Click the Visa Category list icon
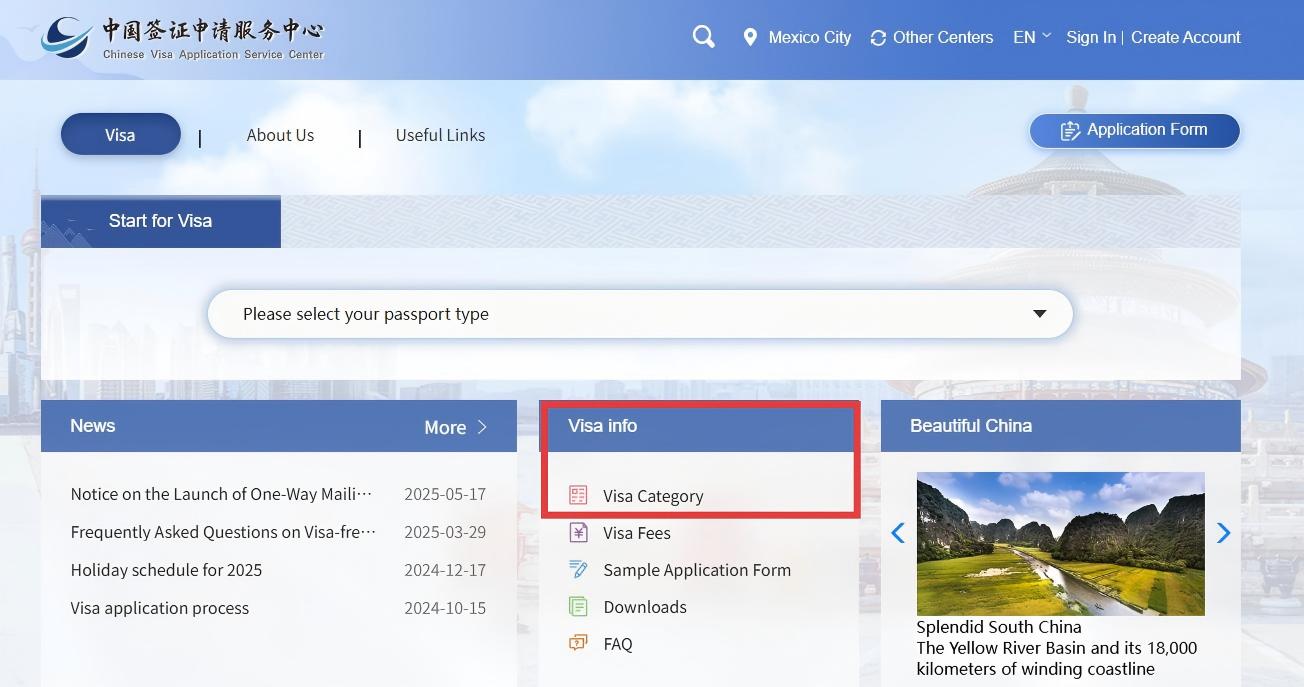Image resolution: width=1304 pixels, height=687 pixels. 578,495
